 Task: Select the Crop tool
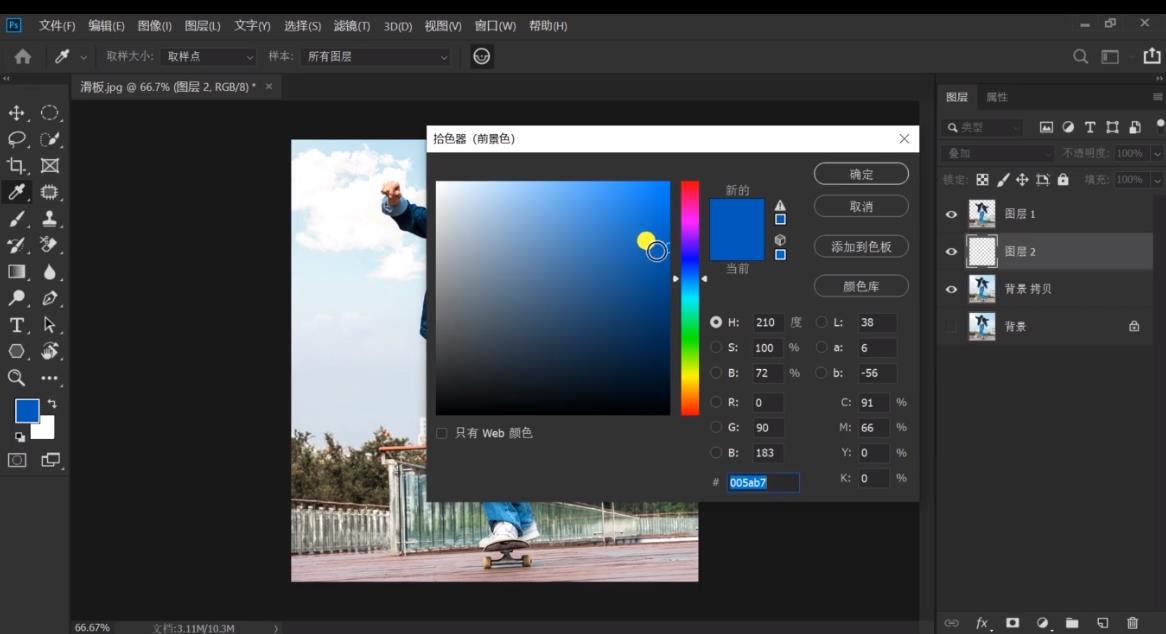tap(17, 166)
